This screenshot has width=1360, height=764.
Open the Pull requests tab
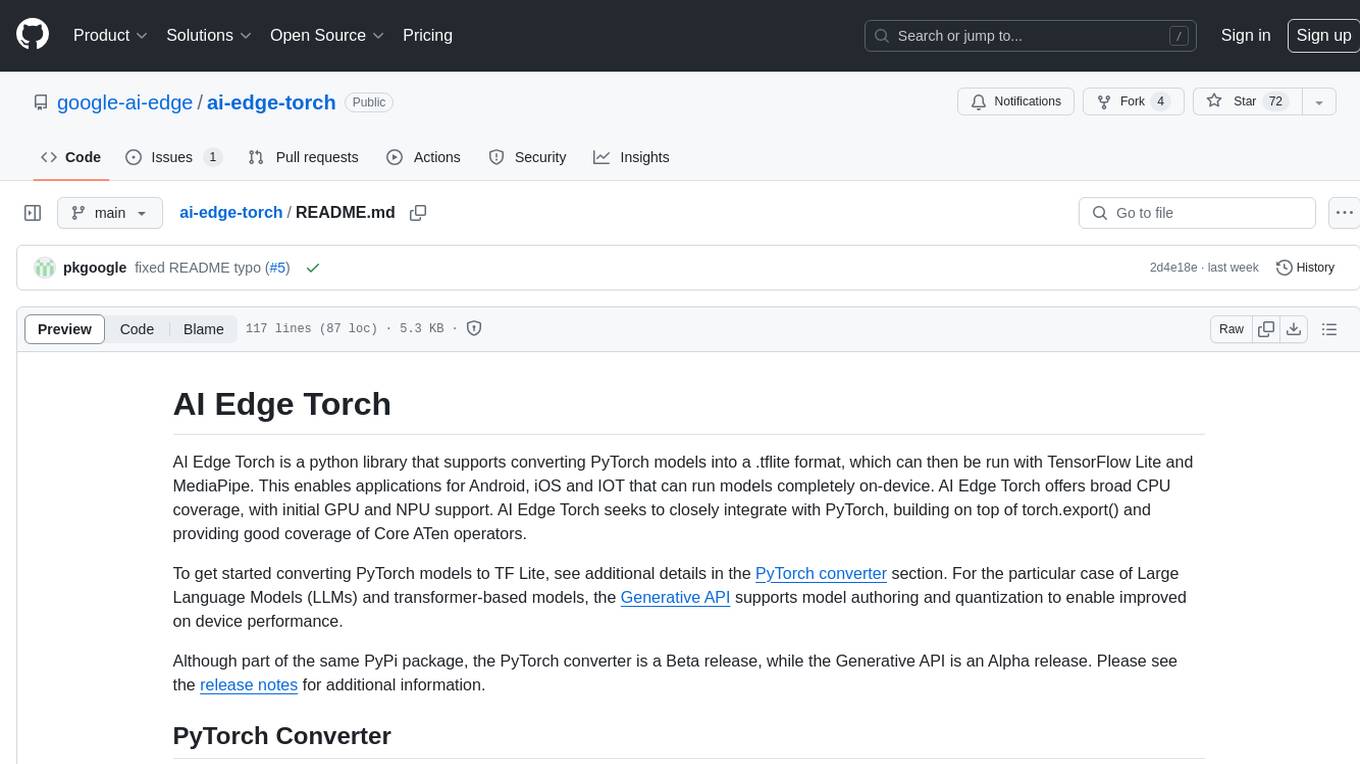(303, 157)
